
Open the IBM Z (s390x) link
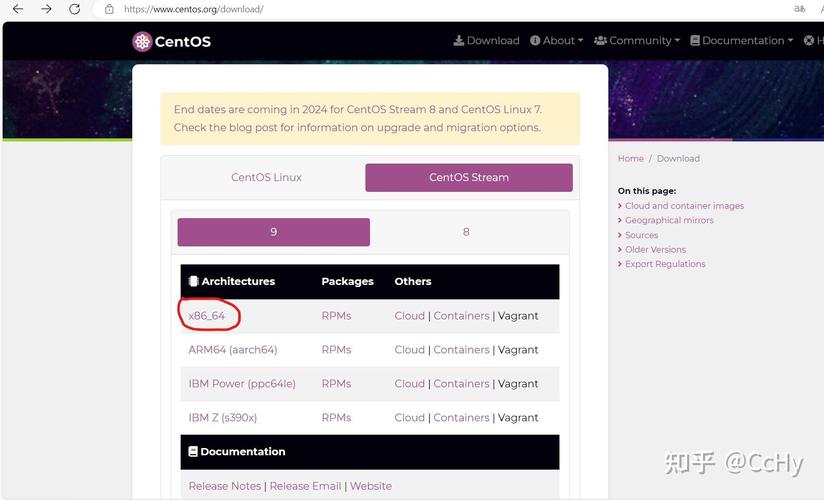point(223,417)
